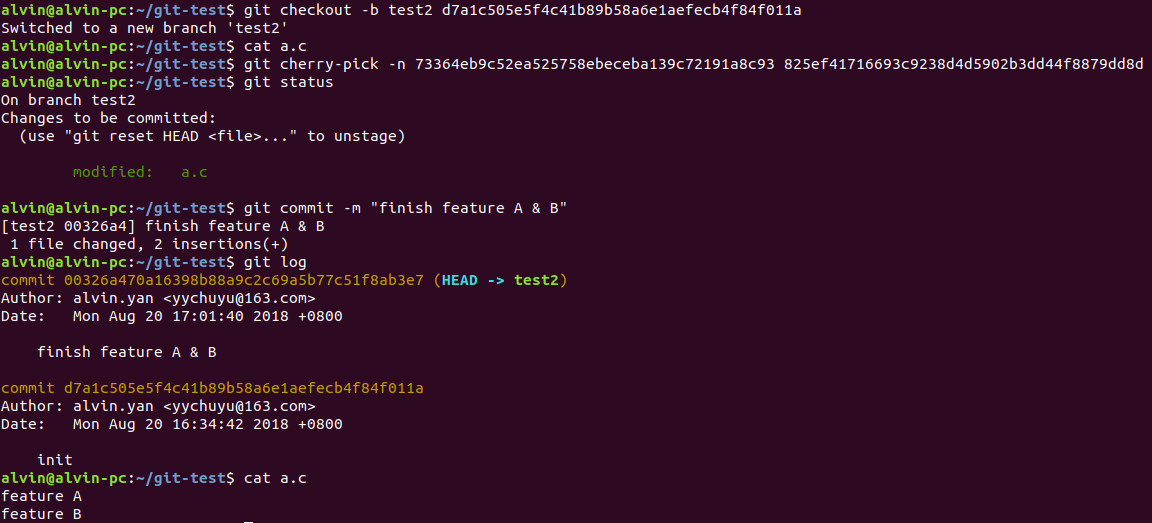Click the yellow commit hash line starting d7a1c505
This screenshot has height=523, width=1152.
point(212,388)
